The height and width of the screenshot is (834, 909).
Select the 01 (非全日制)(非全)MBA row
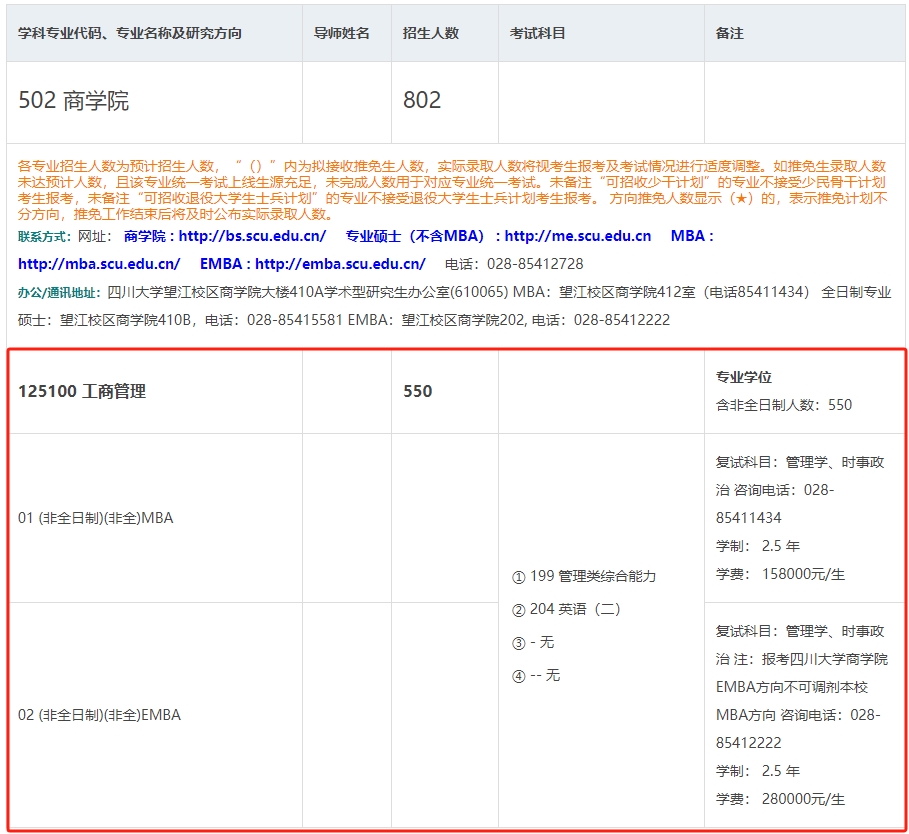coord(96,518)
